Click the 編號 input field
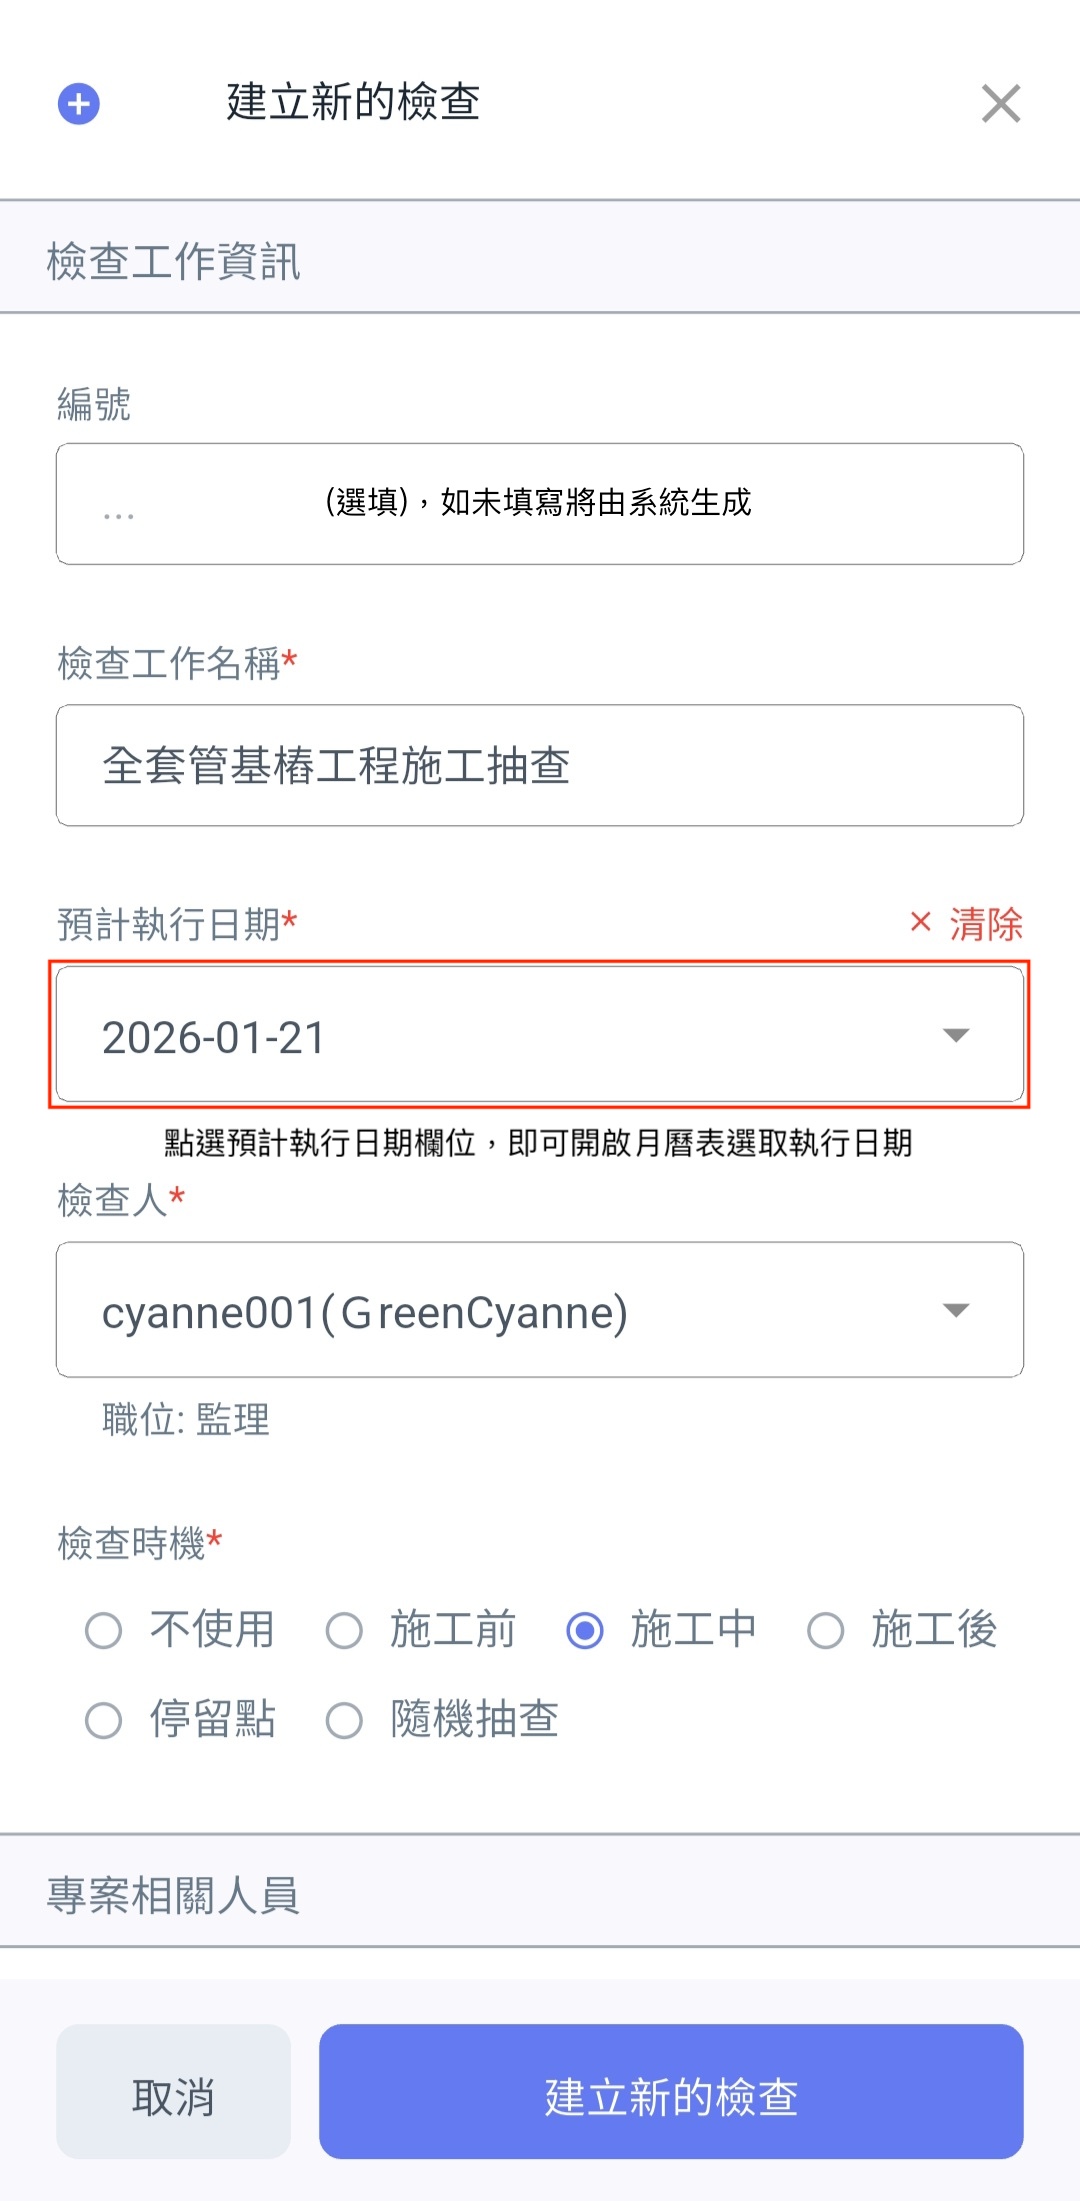The width and height of the screenshot is (1080, 2201). 540,504
